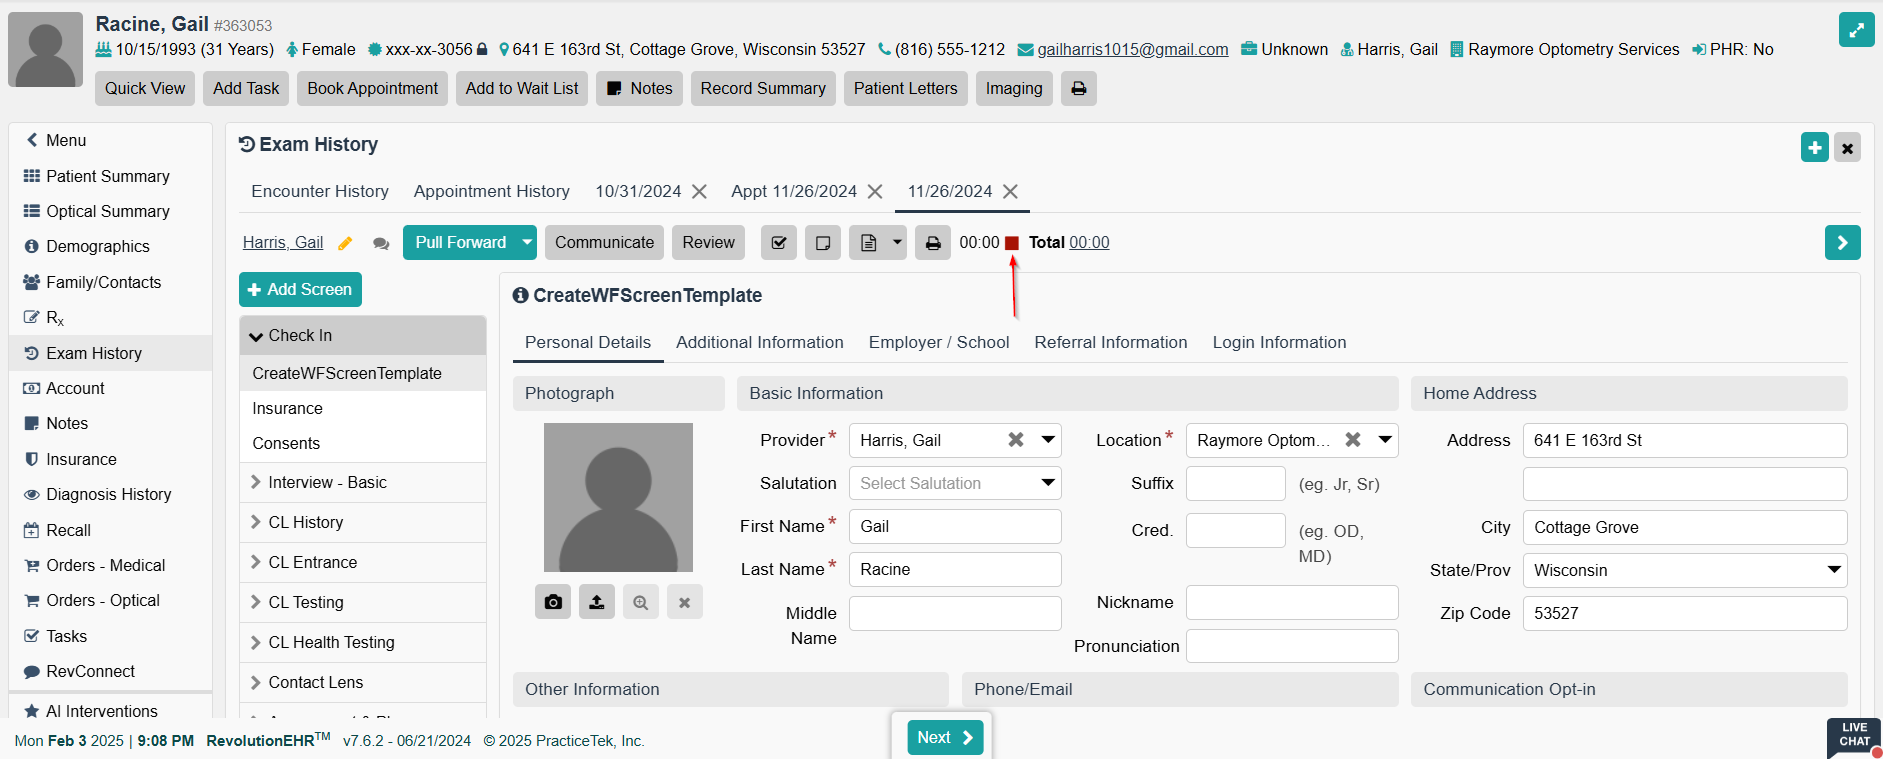This screenshot has height=759, width=1883.
Task: Open the Encounter History tab
Action: click(x=320, y=191)
